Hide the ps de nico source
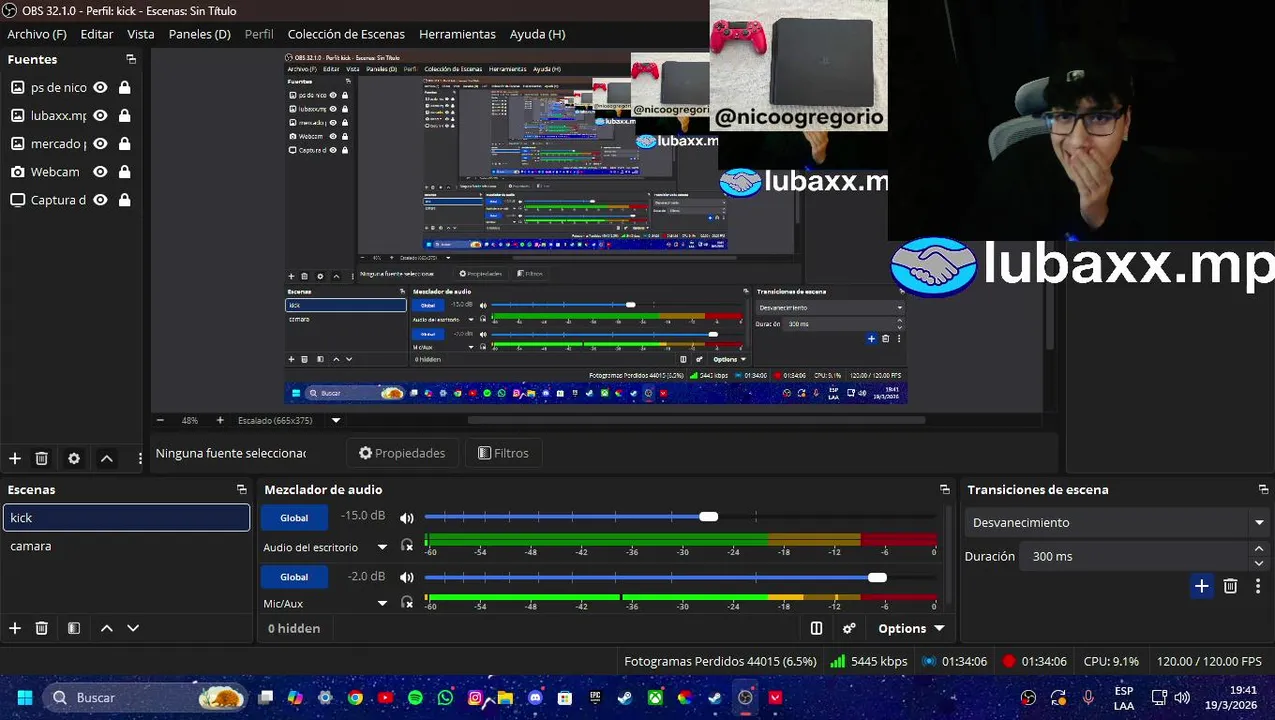 (100, 87)
